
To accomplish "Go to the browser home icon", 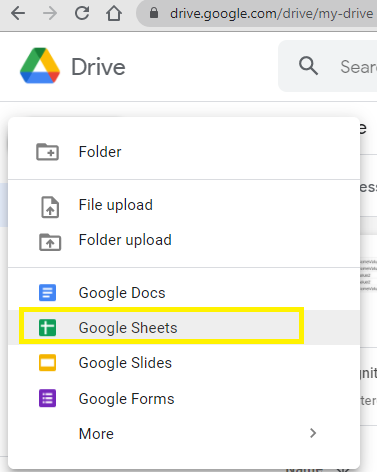I will tap(114, 14).
